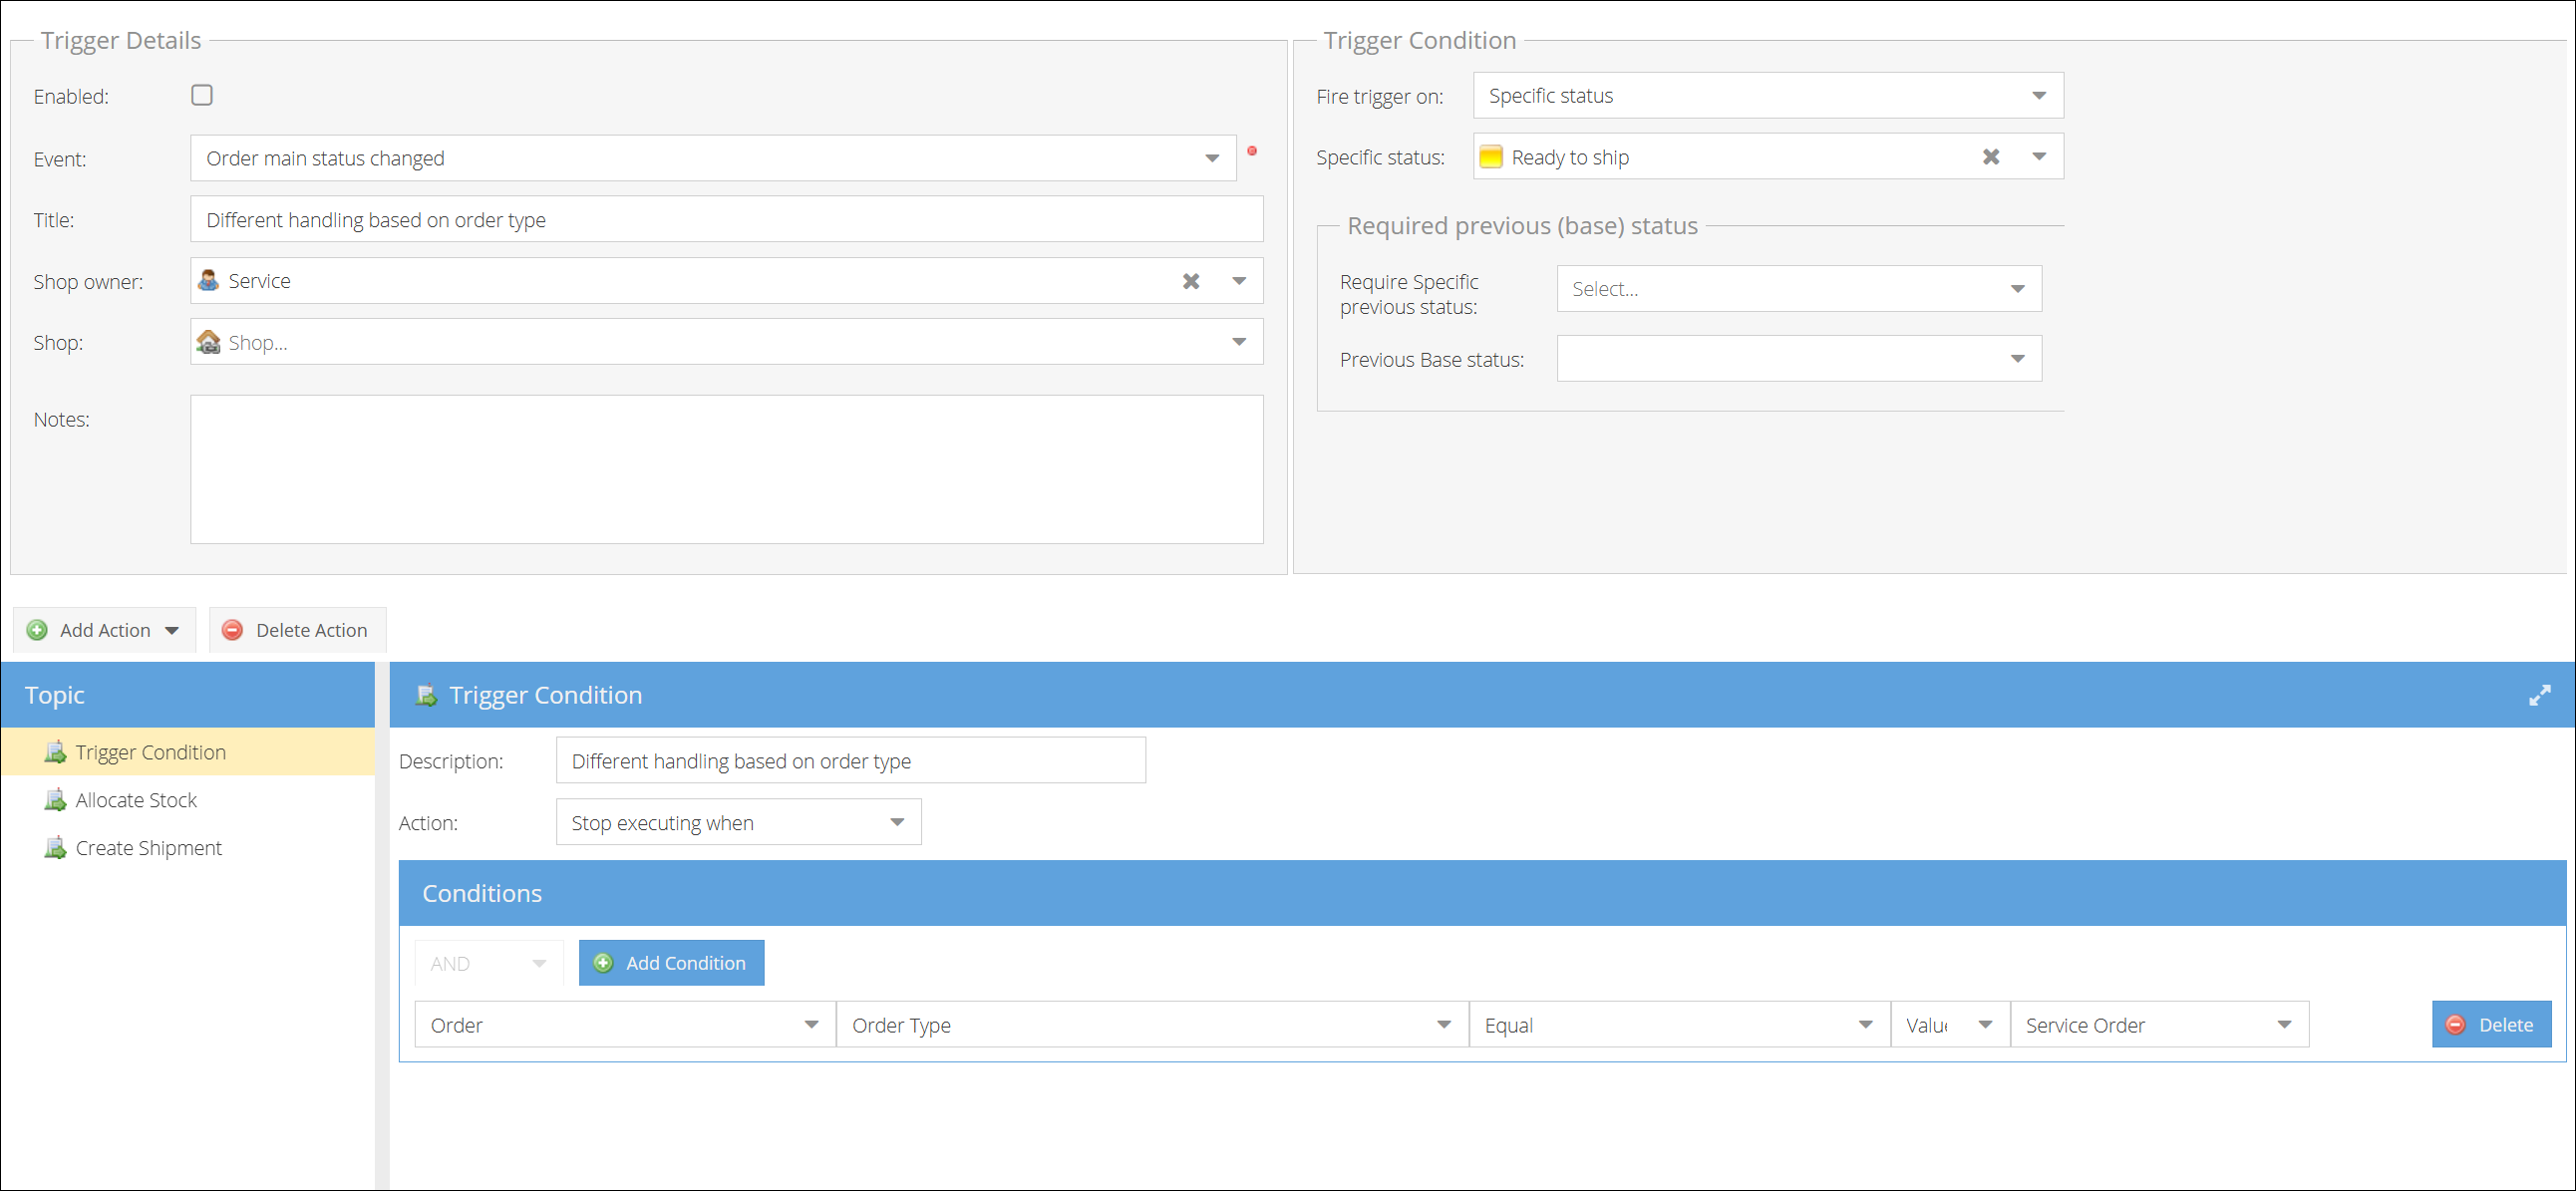This screenshot has width=2576, height=1191.
Task: Open the Event dropdown
Action: point(1211,158)
